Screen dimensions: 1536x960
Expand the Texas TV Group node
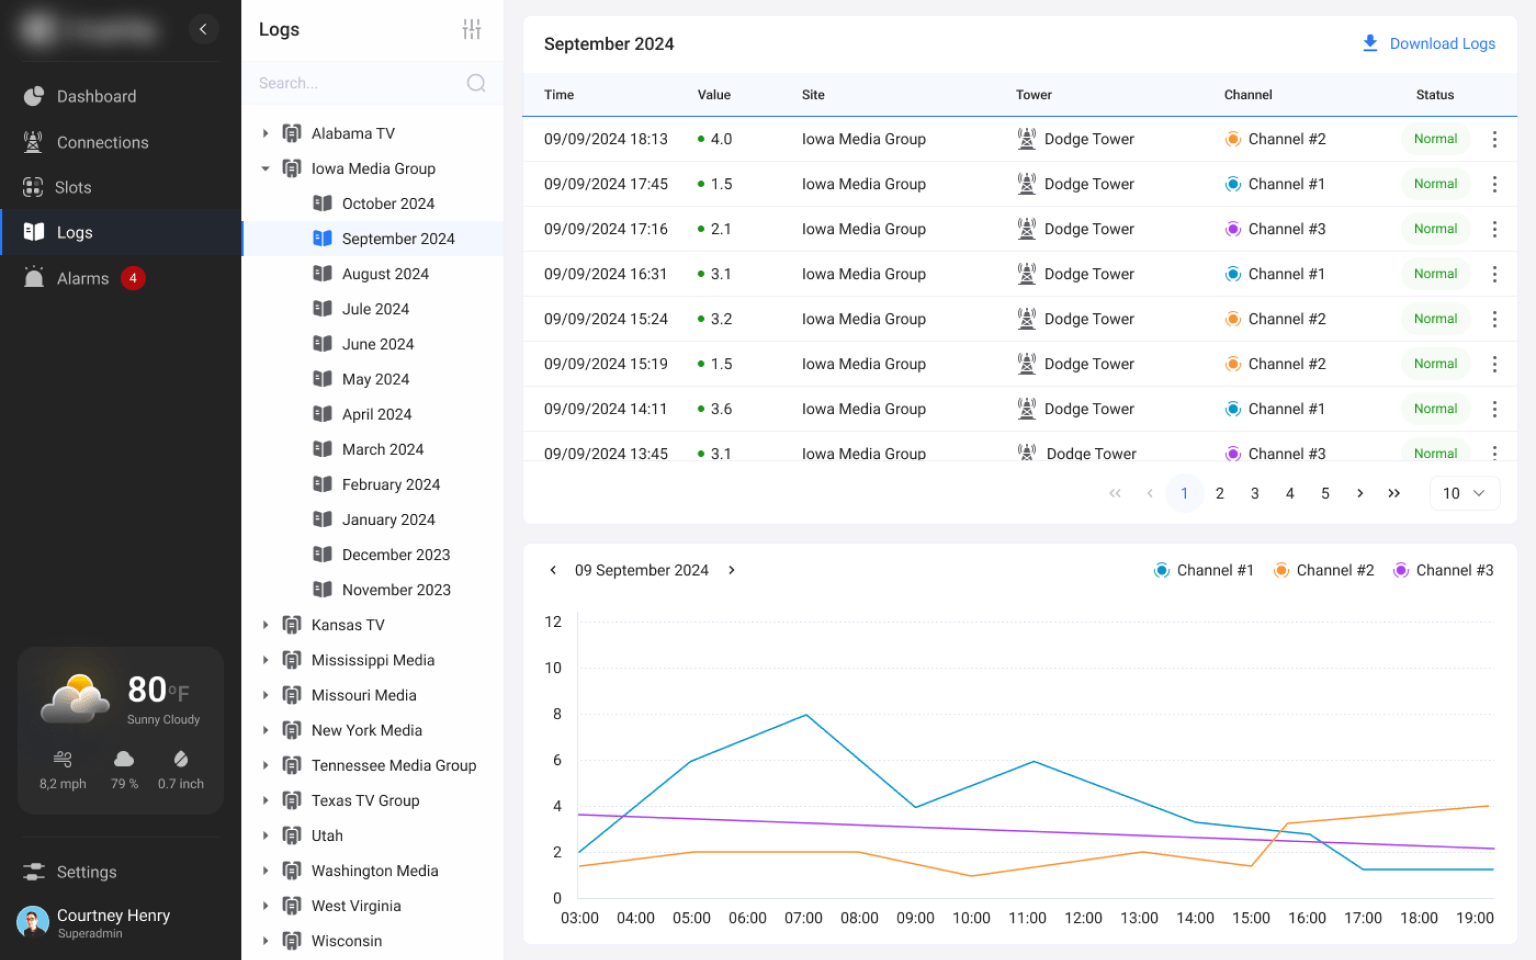[x=265, y=800]
